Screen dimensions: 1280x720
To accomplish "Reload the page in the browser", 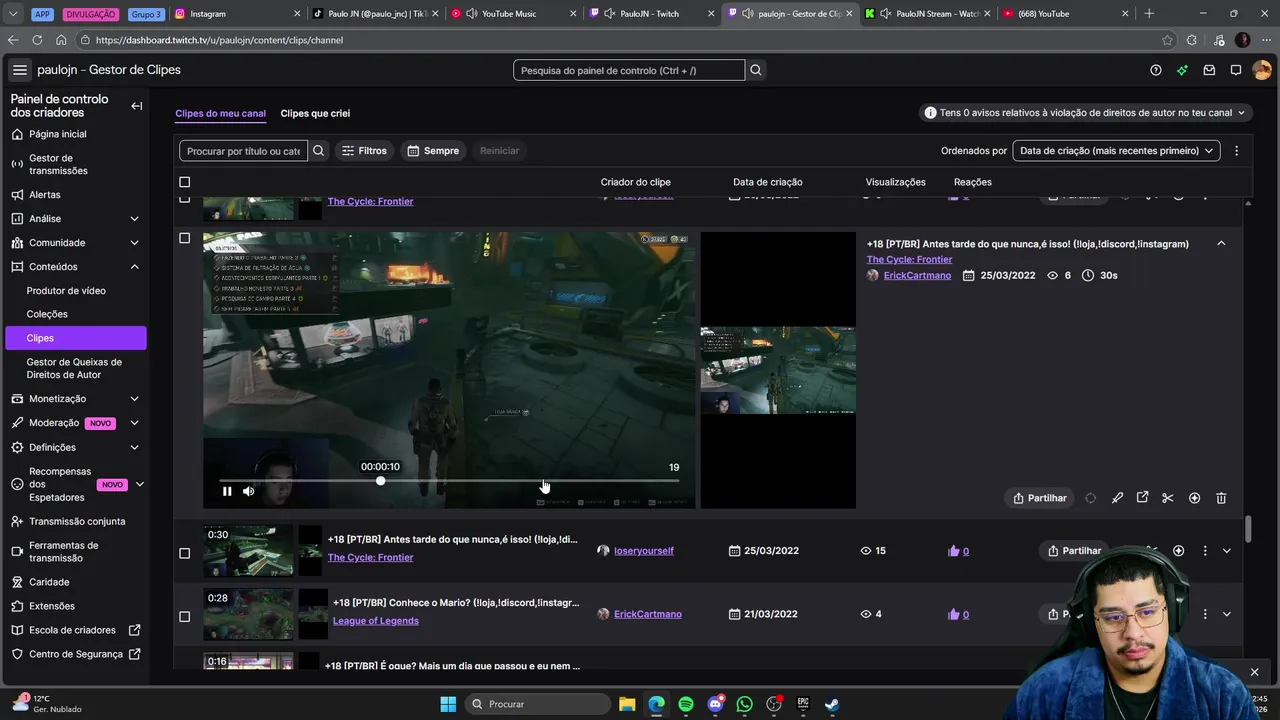I will tap(37, 40).
